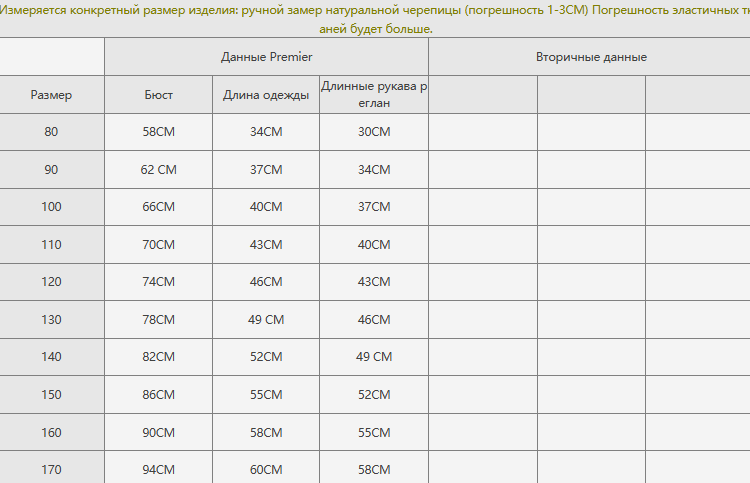Click the size 170 bust value 94CM
This screenshot has width=750, height=483.
click(x=158, y=469)
